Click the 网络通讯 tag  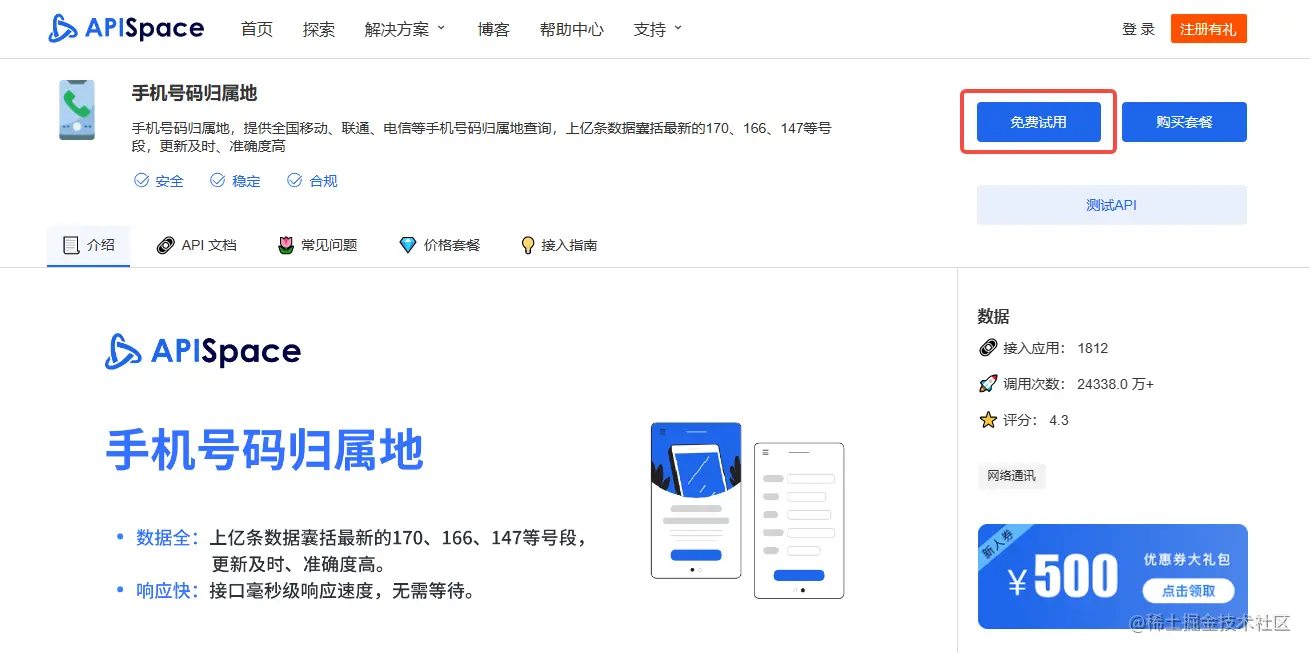1011,476
